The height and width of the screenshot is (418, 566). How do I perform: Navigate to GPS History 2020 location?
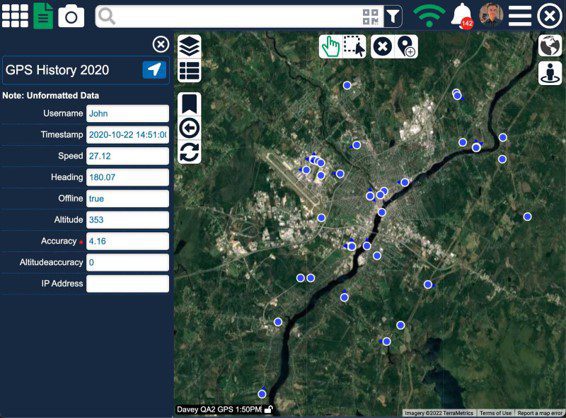pyautogui.click(x=154, y=70)
